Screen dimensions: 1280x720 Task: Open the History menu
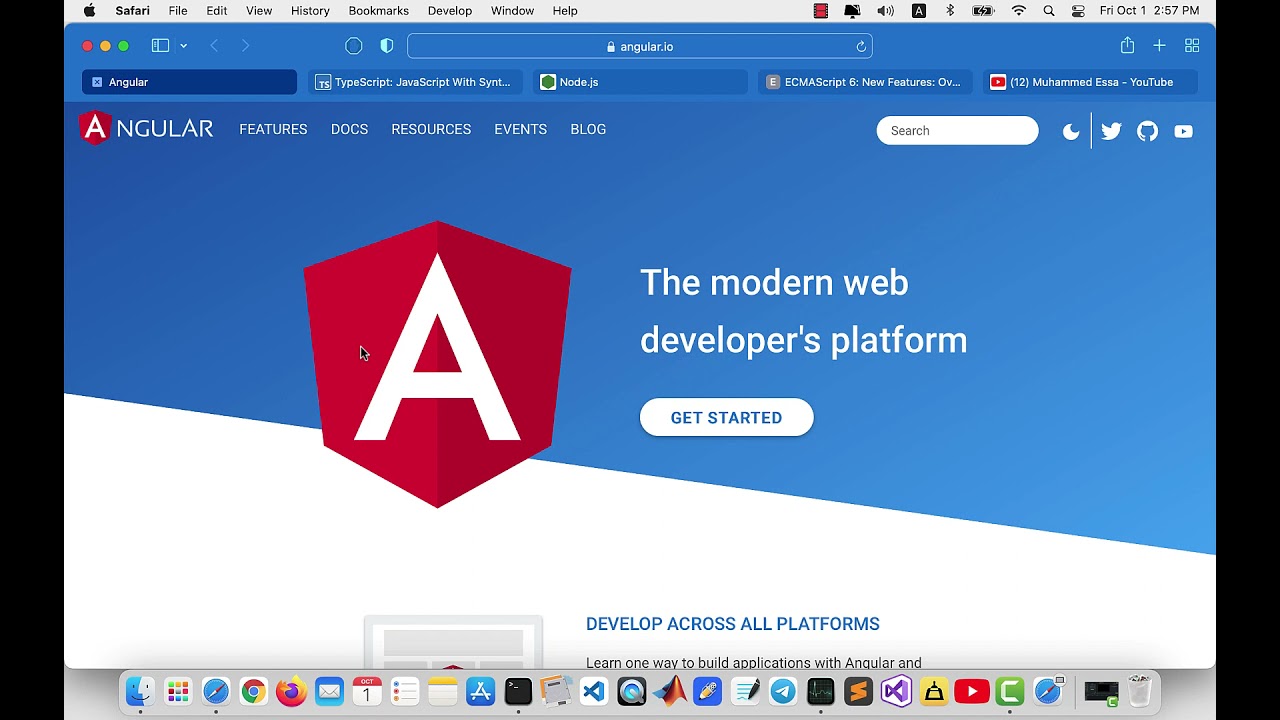[x=310, y=10]
